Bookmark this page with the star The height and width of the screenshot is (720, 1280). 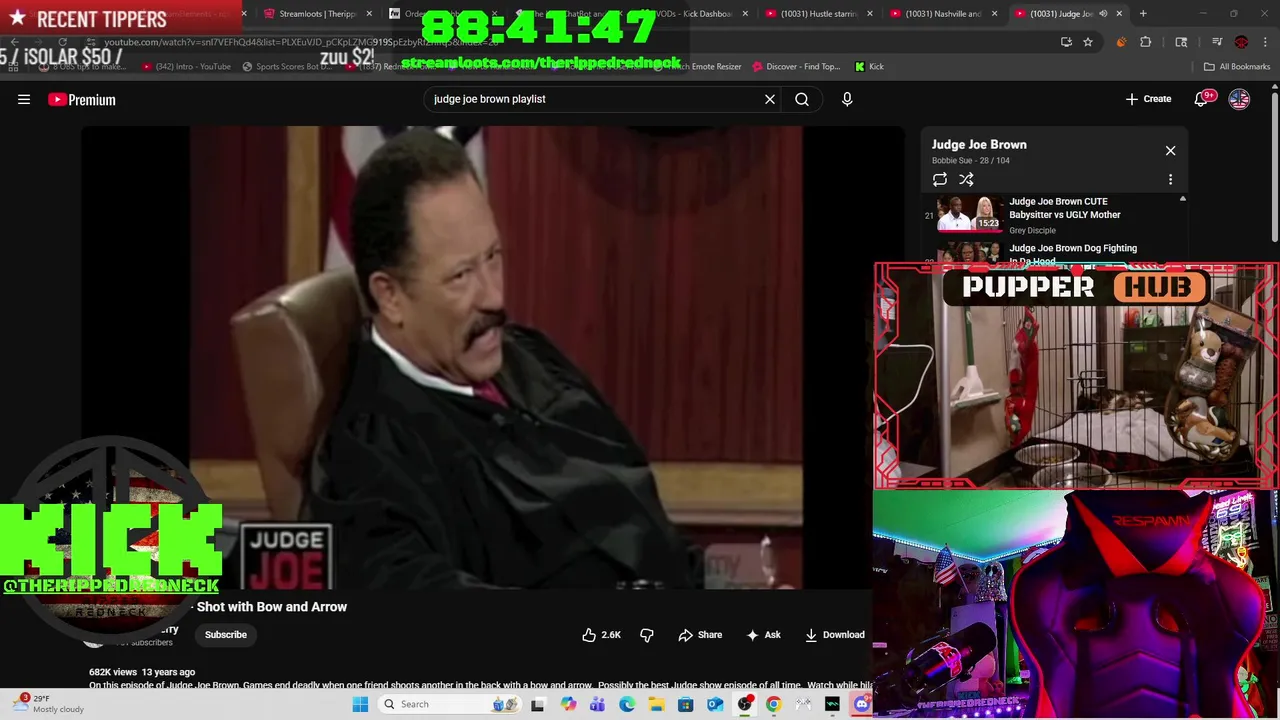pyautogui.click(x=1088, y=42)
